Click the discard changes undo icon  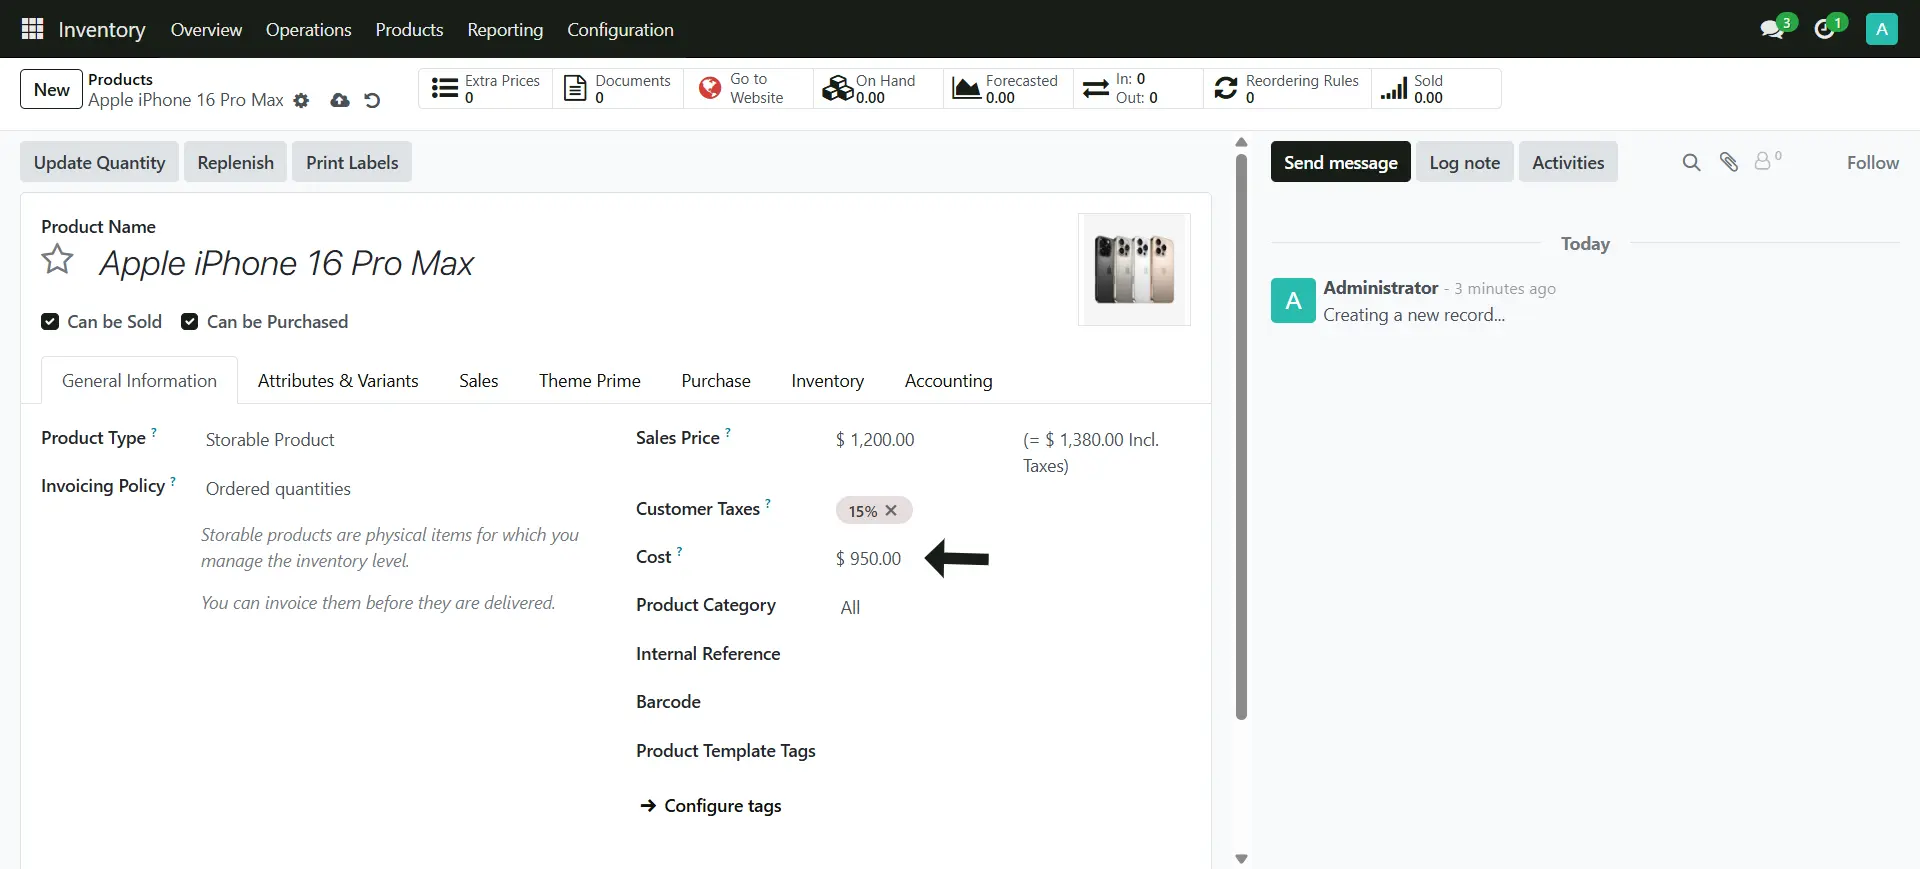pos(372,101)
